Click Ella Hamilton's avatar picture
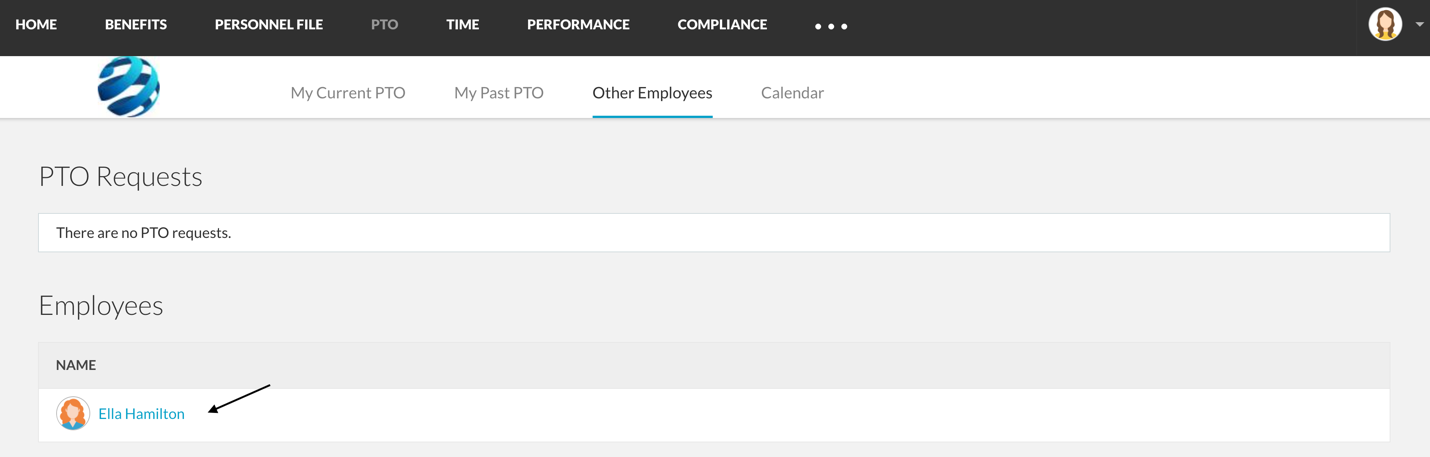 click(x=73, y=413)
